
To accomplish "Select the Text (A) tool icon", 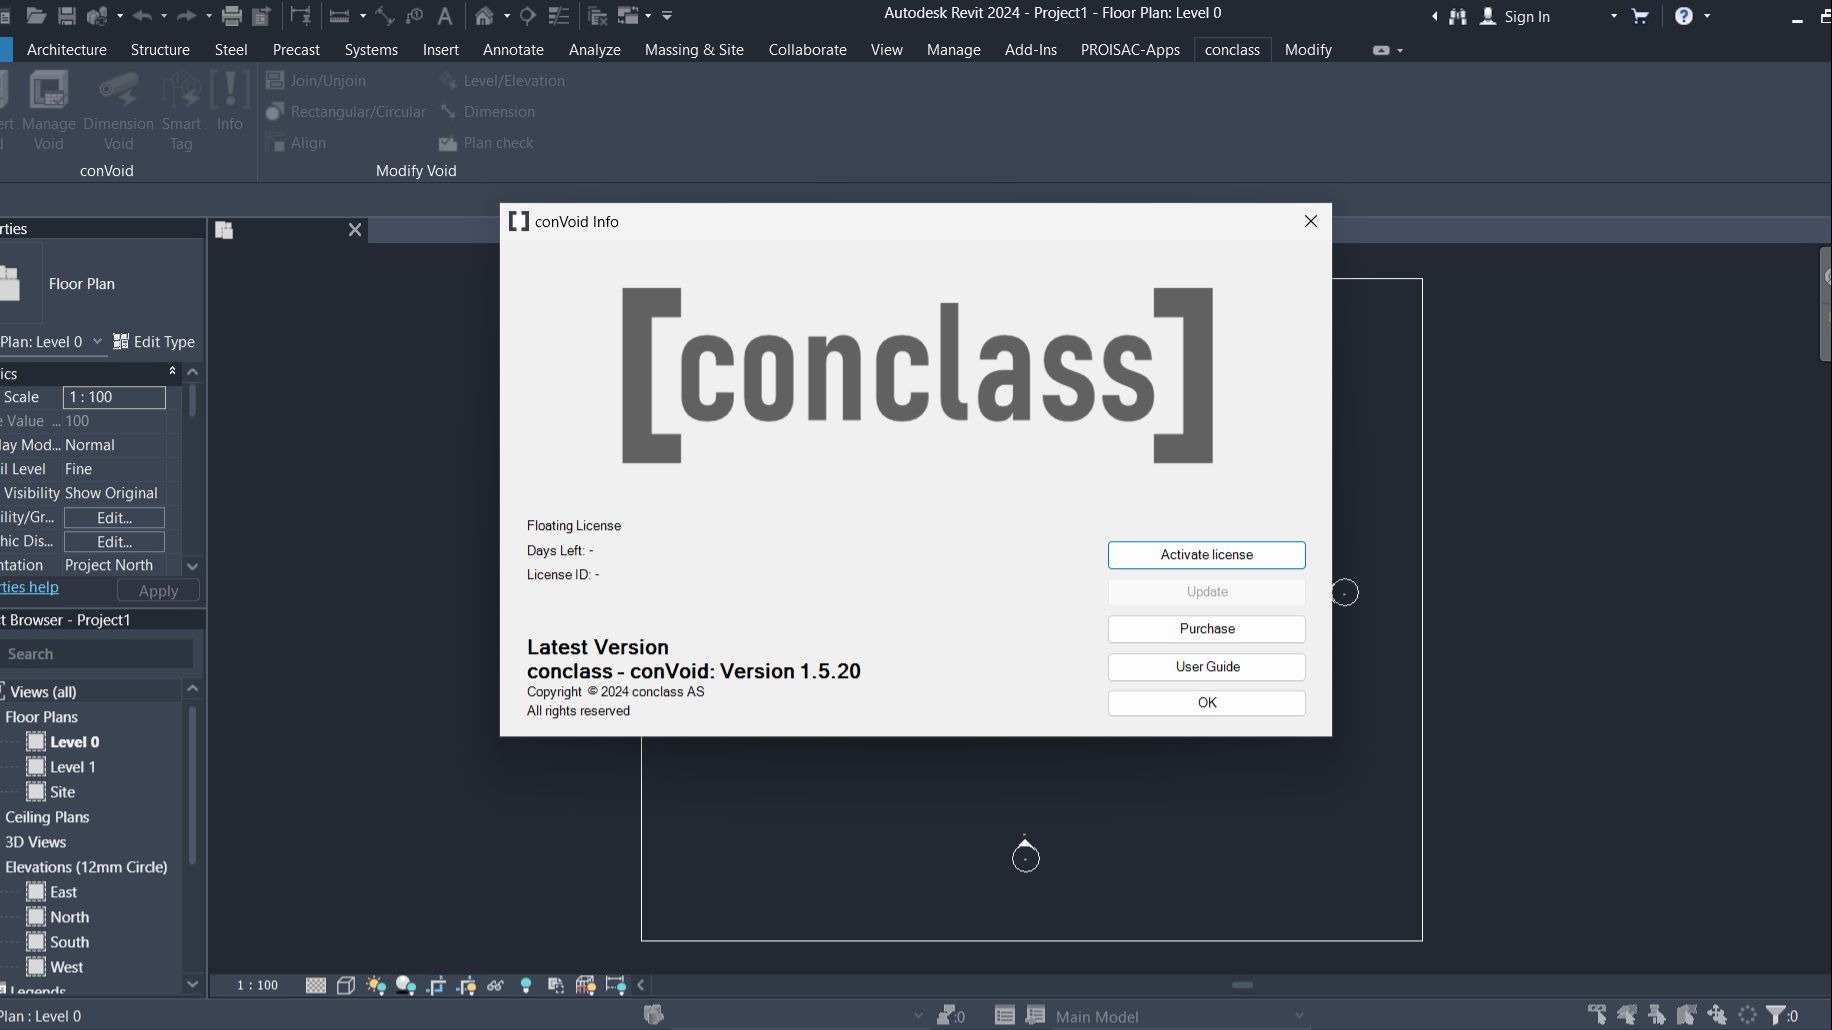I will tap(445, 16).
